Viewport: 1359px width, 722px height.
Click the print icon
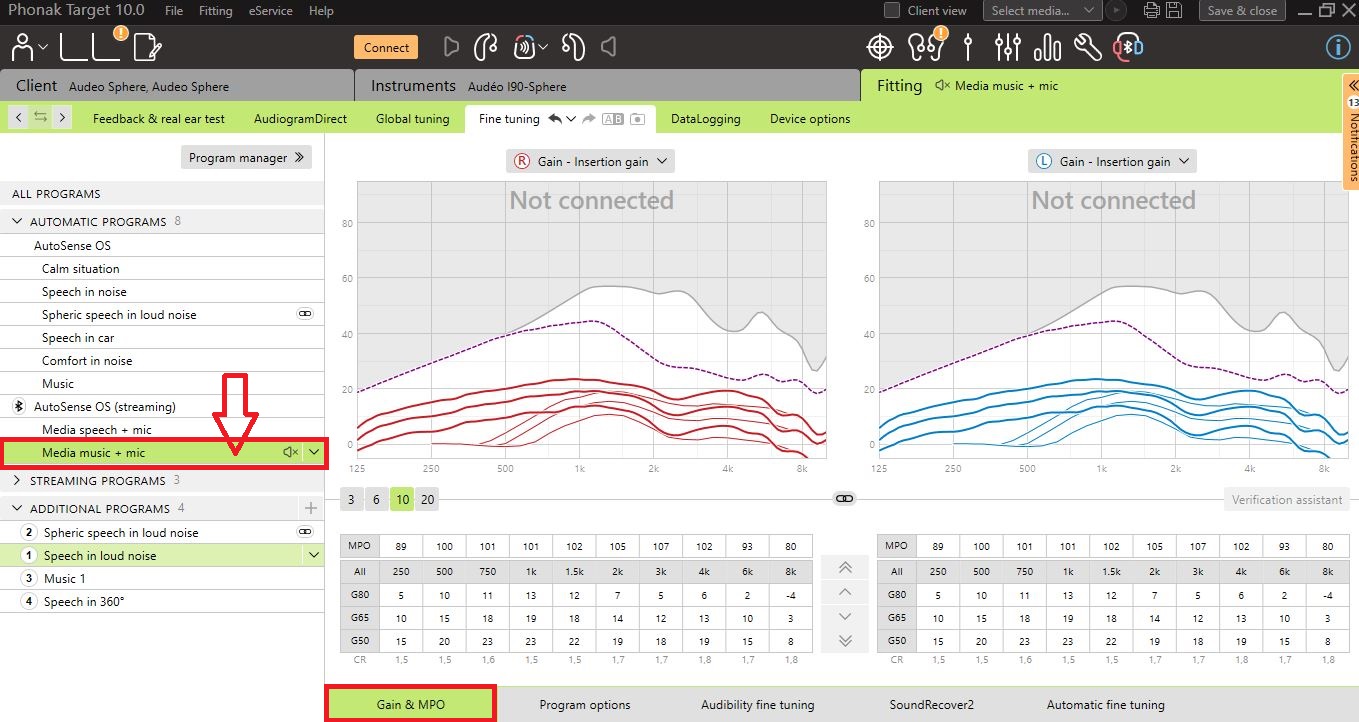pos(1151,10)
